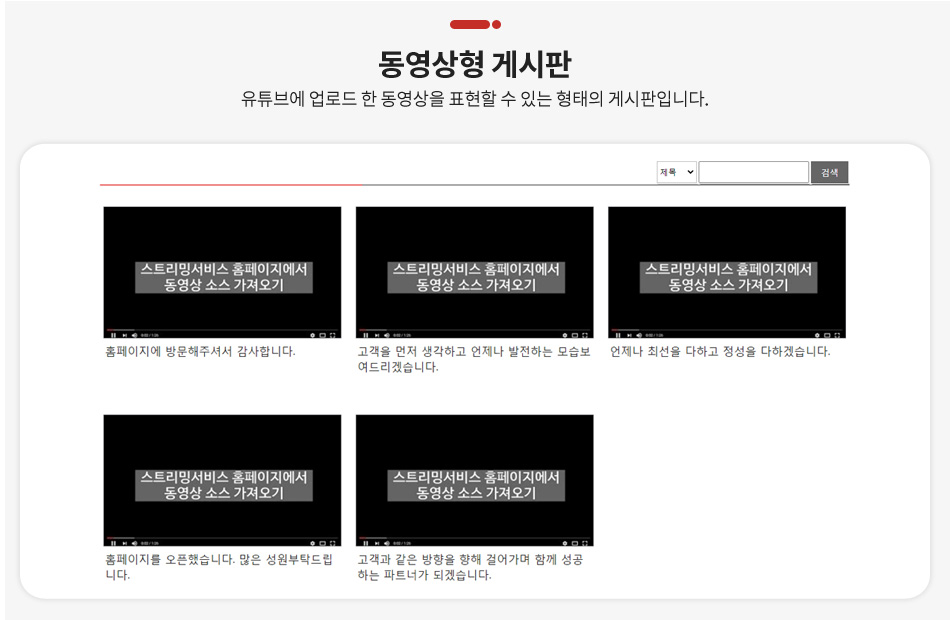
Task: Toggle theater mode in '홈페이지에 방문해주셔서' video
Action: coord(322,335)
